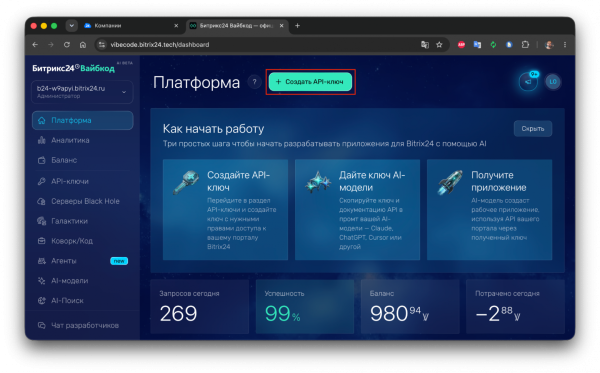This screenshot has width=600, height=373.
Task: Open the LO user avatar menu
Action: [553, 81]
